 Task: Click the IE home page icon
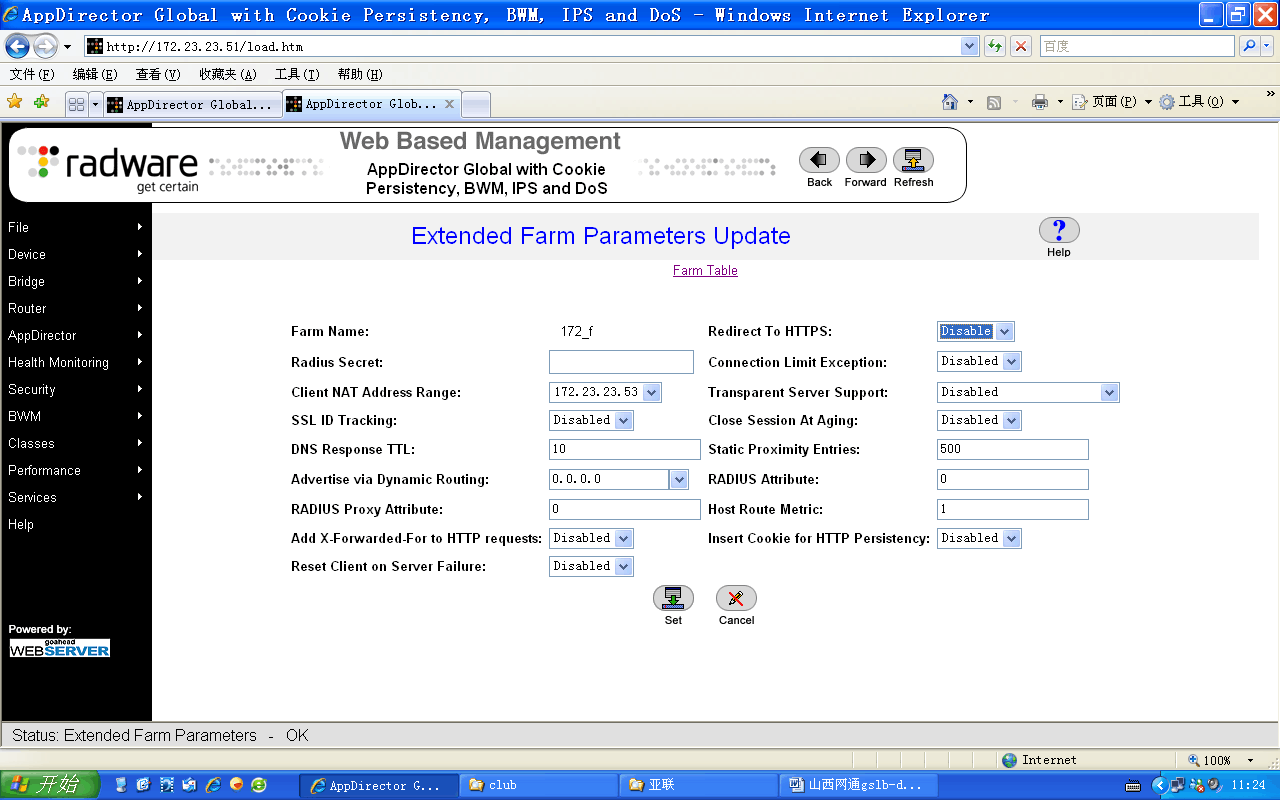click(950, 102)
